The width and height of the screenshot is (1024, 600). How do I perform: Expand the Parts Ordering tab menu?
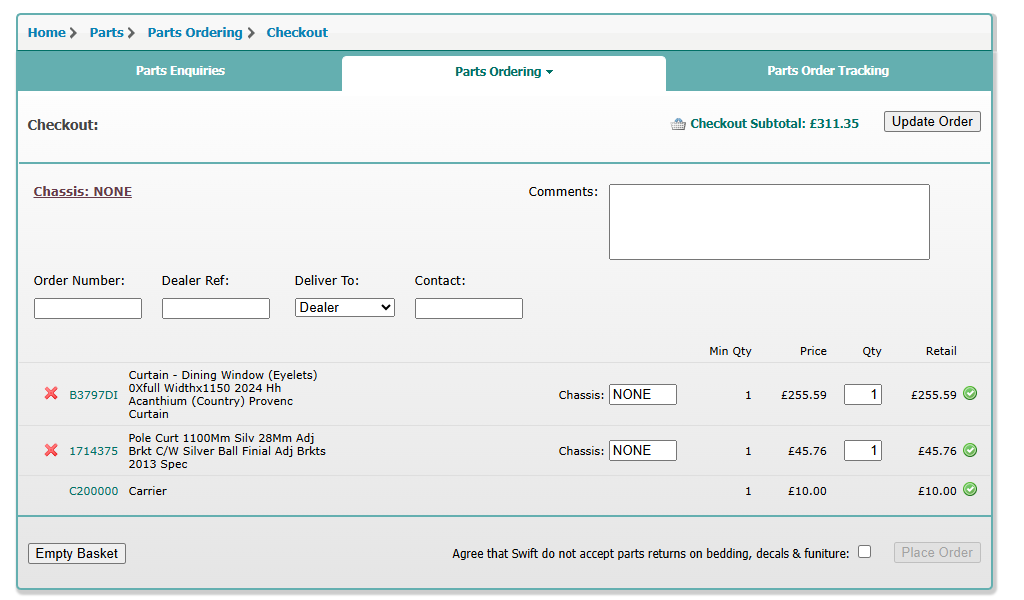503,72
